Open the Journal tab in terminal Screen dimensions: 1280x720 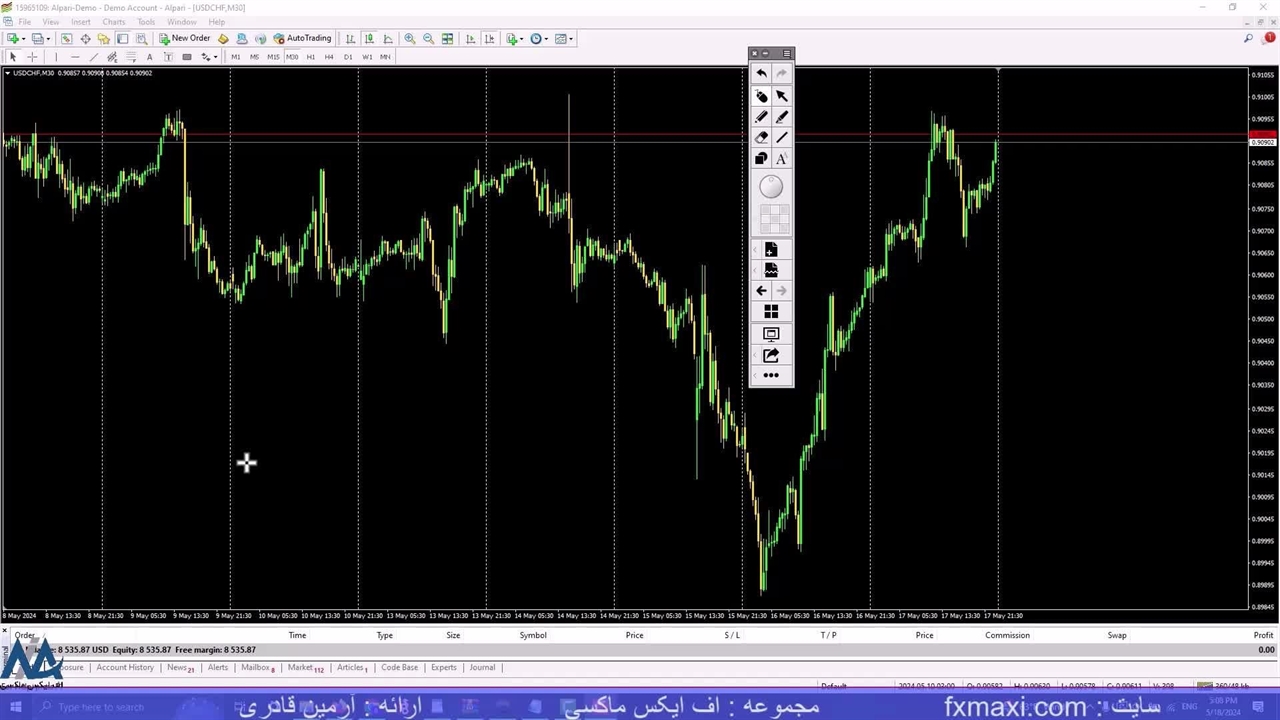pyautogui.click(x=482, y=668)
